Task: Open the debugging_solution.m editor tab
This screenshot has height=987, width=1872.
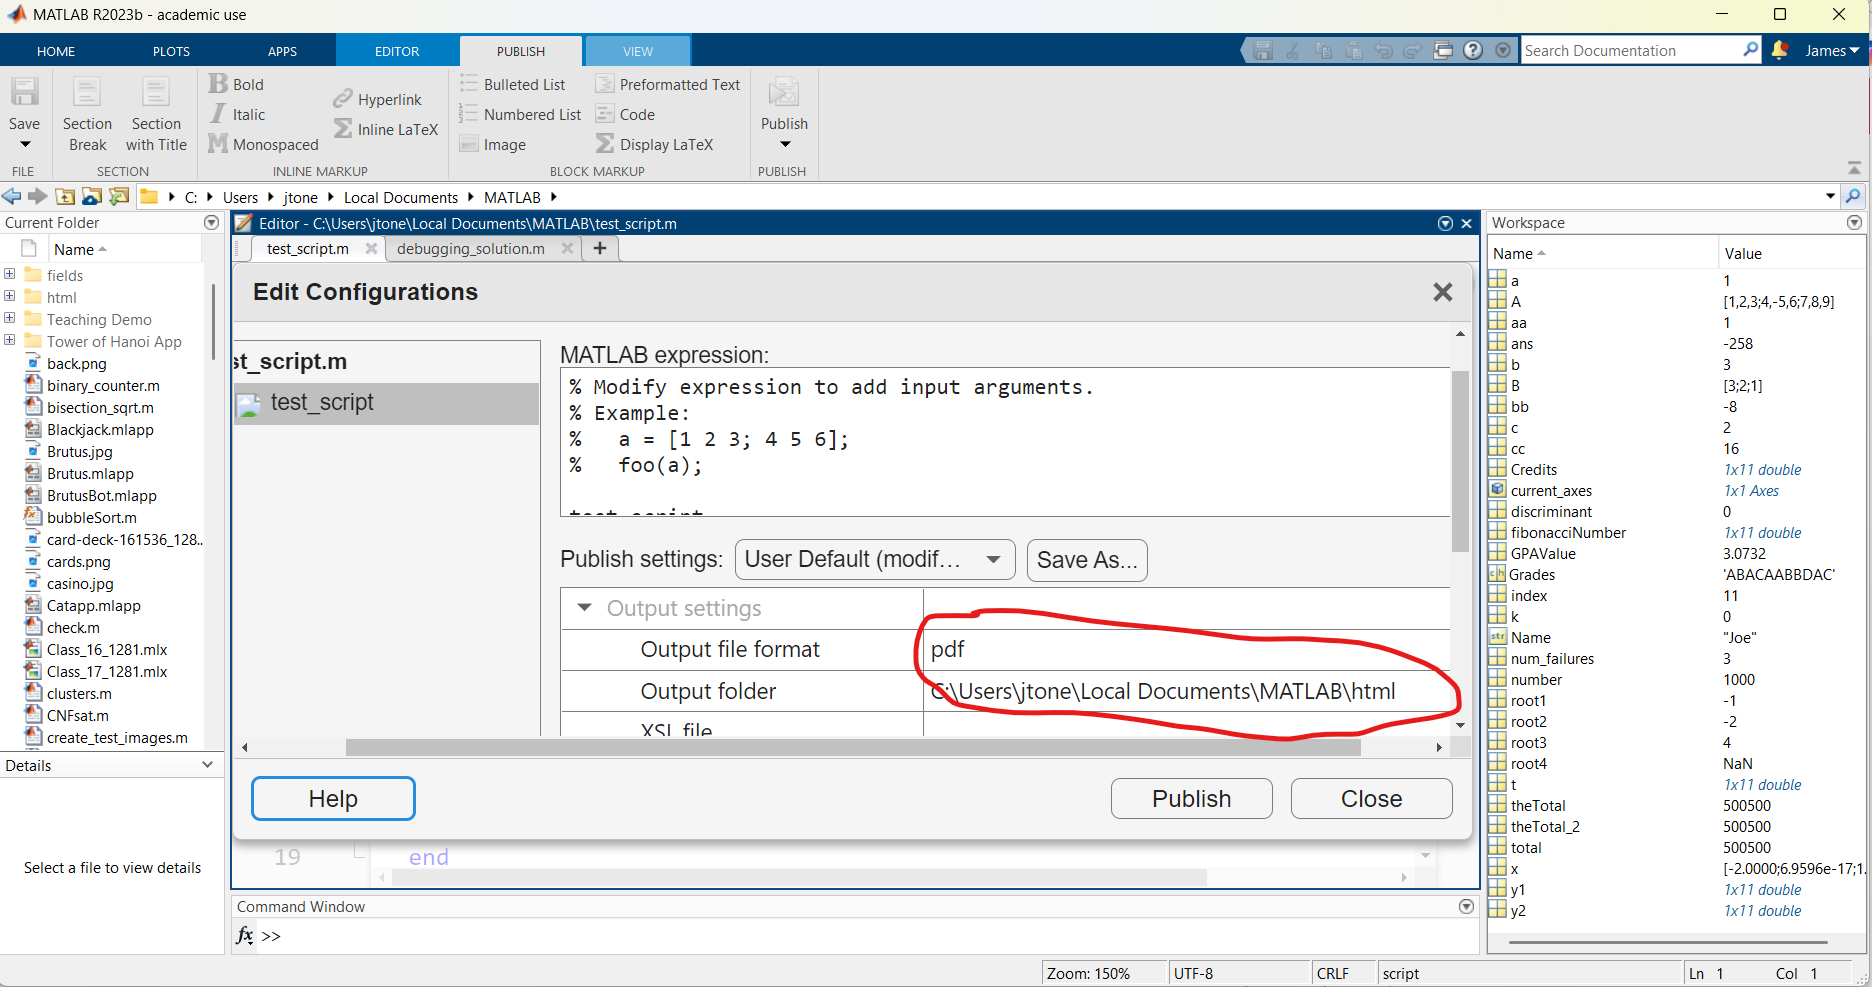Action: [471, 248]
